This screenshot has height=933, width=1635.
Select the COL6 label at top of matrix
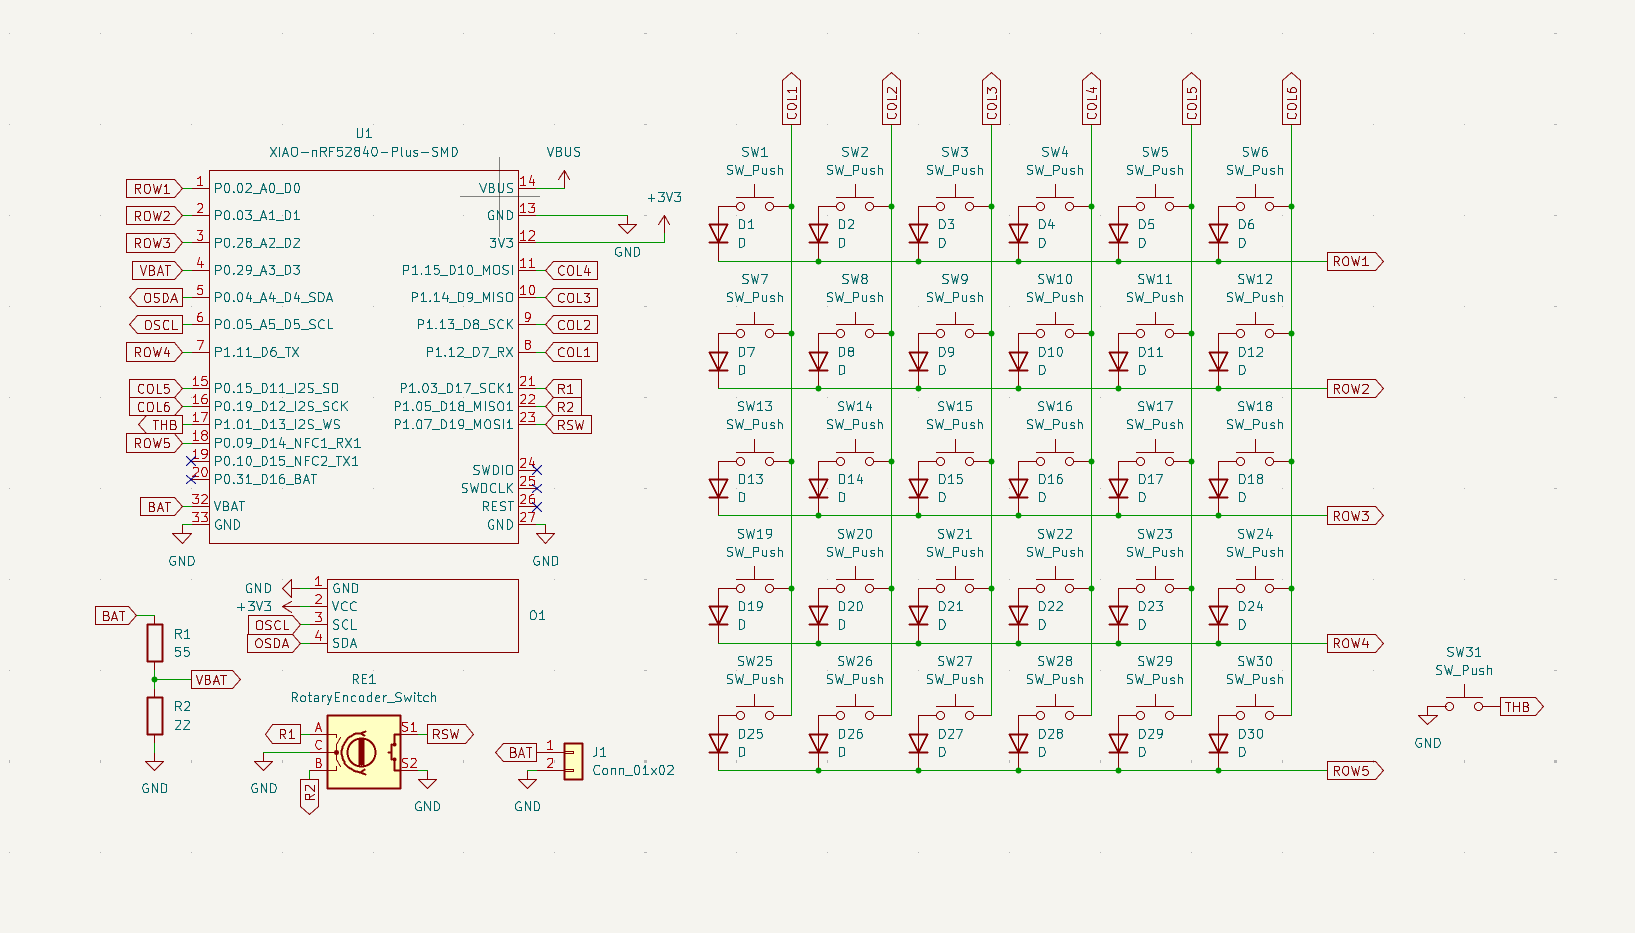click(1291, 98)
